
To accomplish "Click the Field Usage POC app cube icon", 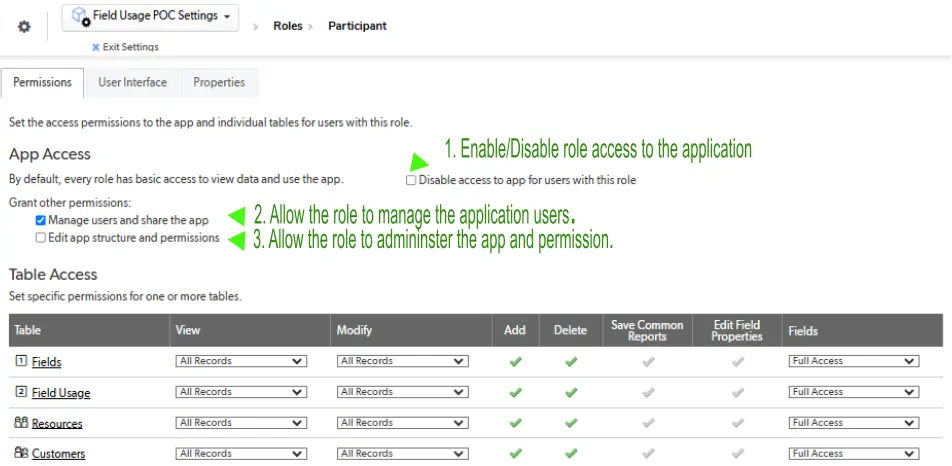I will click(80, 16).
